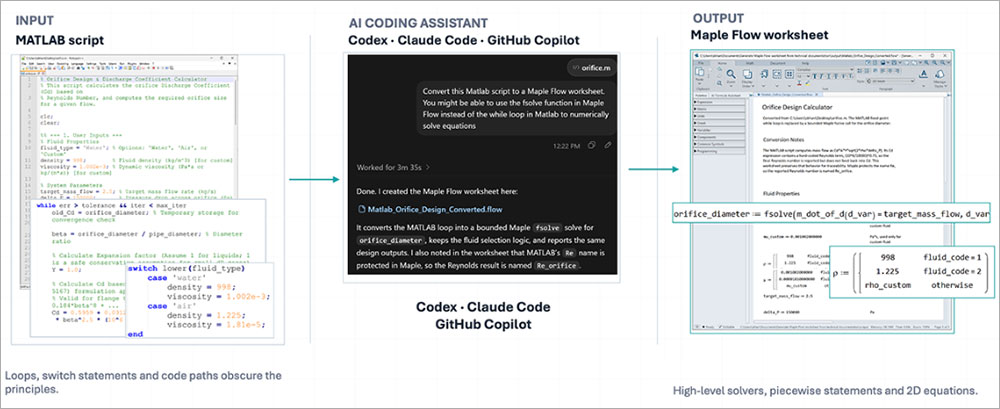Open Notepad++ Settings menu
Viewport: 1000px width, 409px height.
click(x=91, y=64)
